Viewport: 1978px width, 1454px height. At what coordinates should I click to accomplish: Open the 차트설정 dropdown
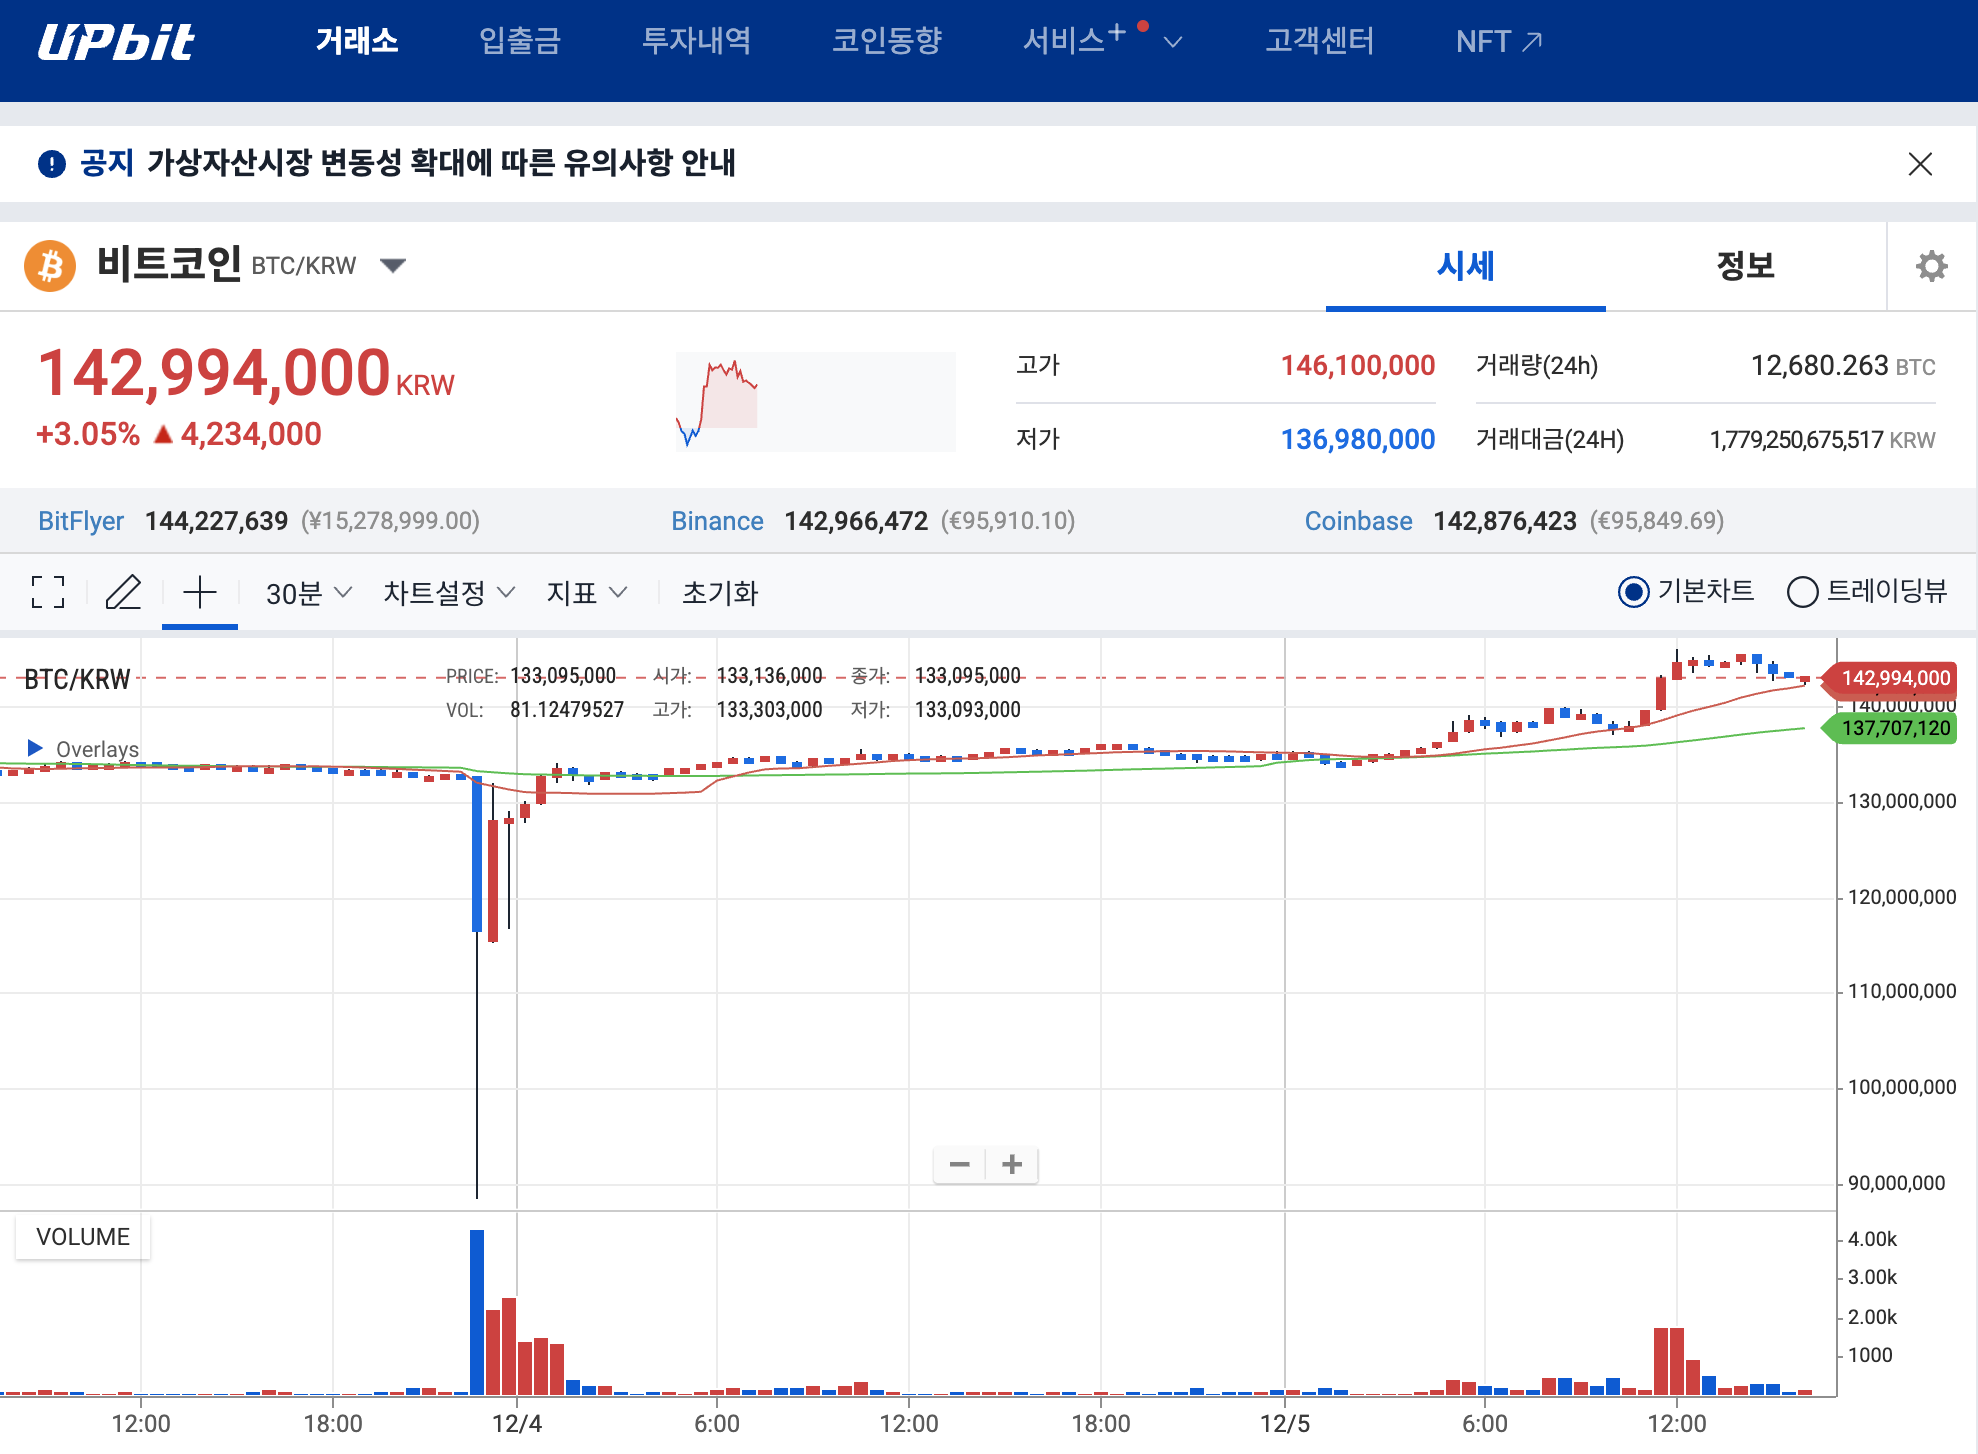(449, 593)
